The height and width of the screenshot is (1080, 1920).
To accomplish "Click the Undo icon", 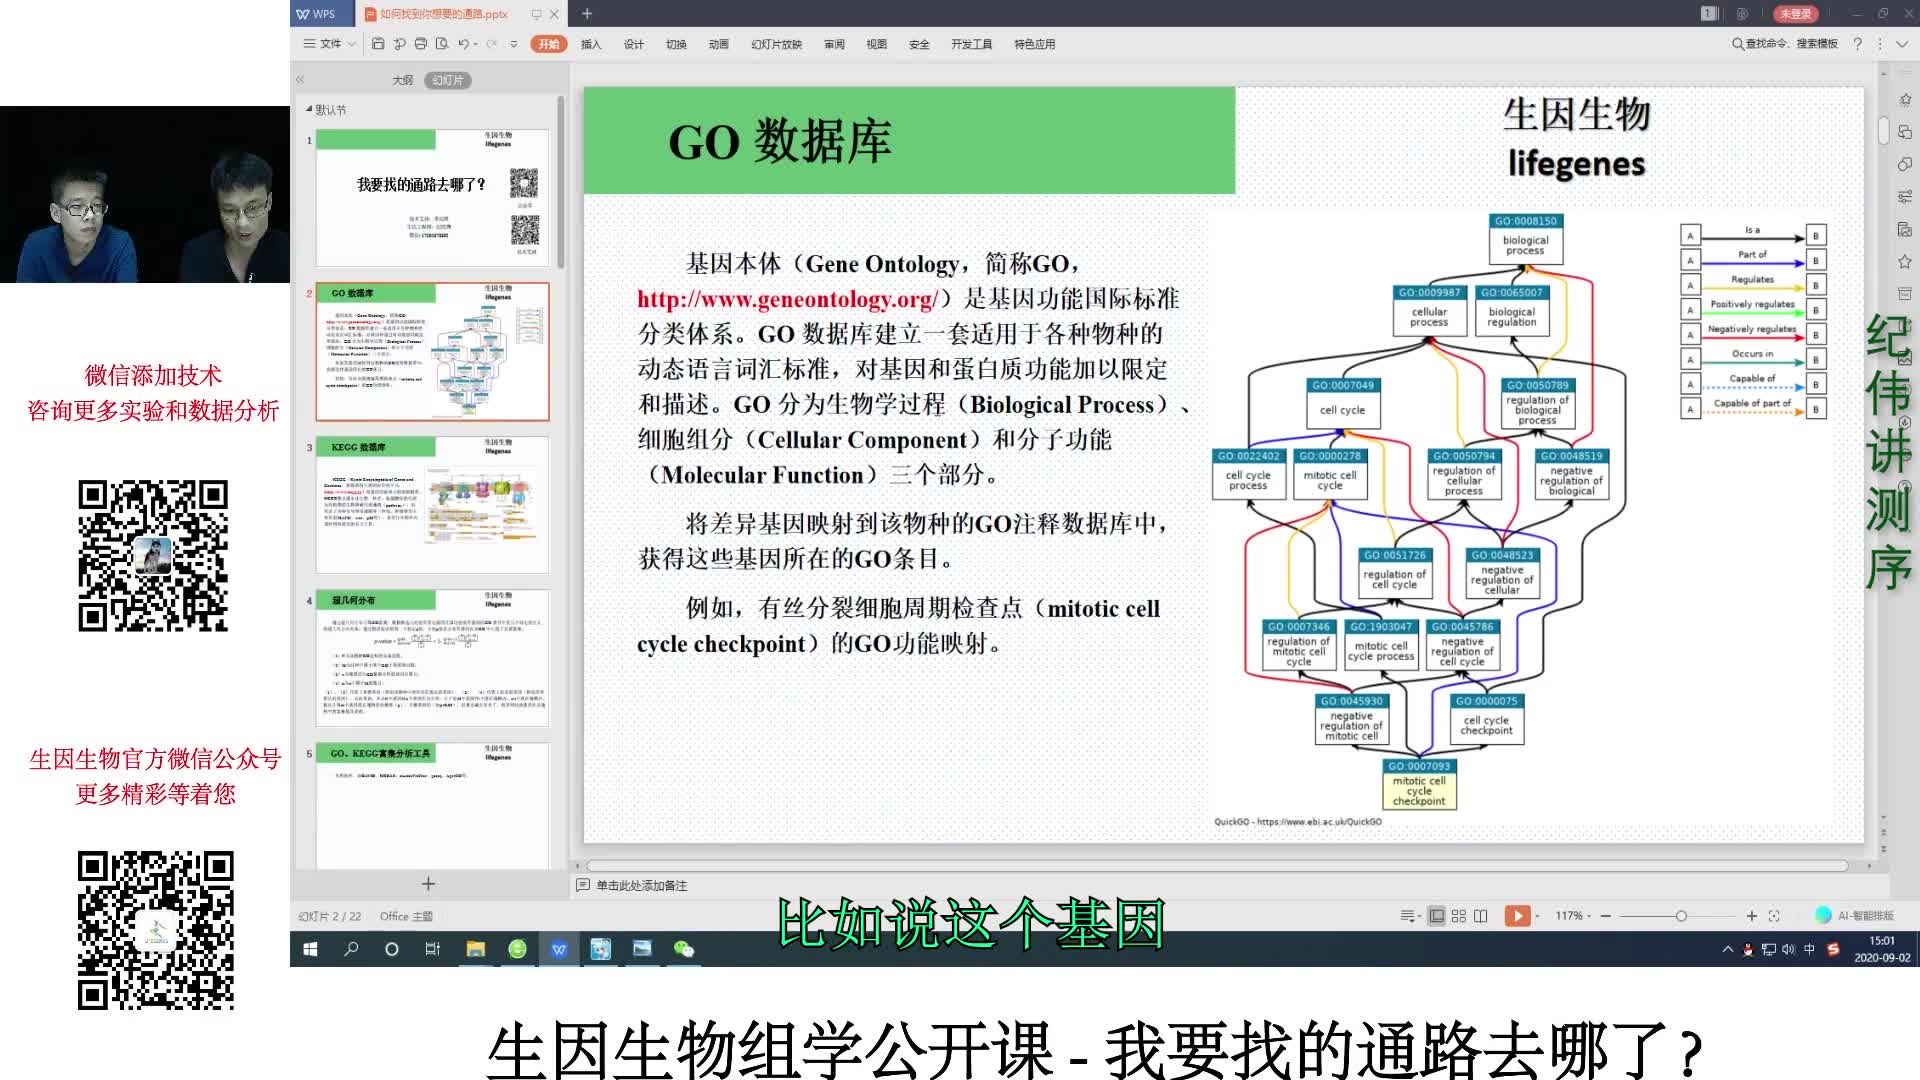I will point(464,44).
